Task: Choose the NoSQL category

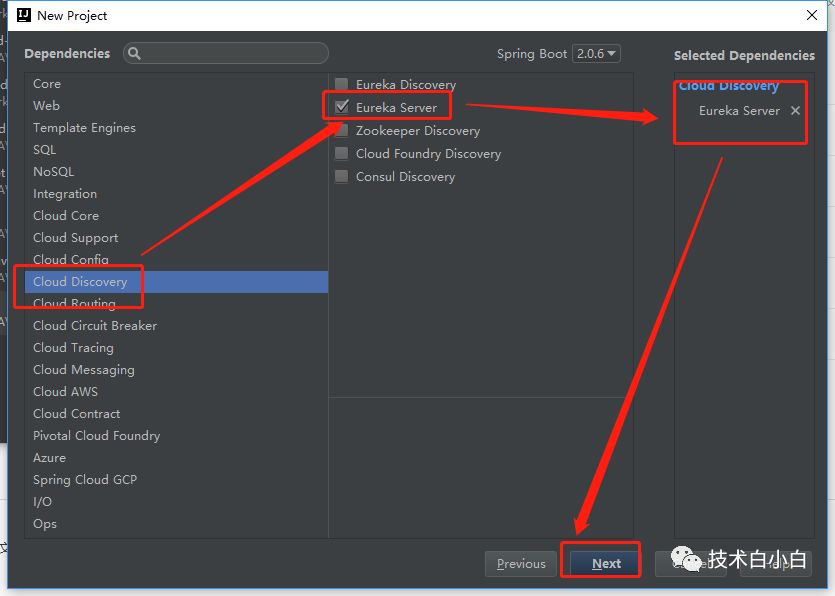Action: 176,172
